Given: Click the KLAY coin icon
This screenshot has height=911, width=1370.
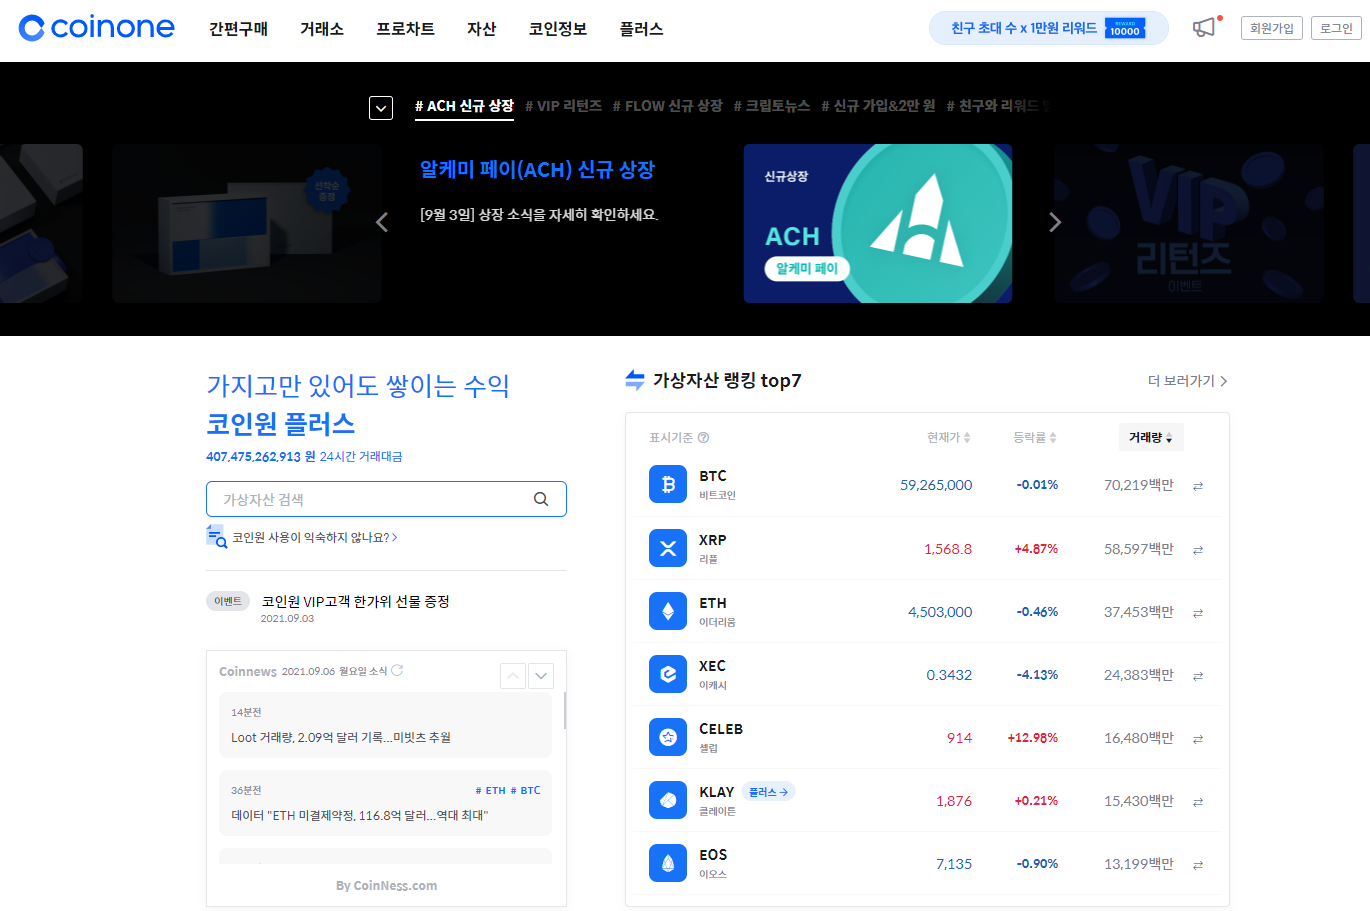Looking at the screenshot, I should tap(668, 800).
